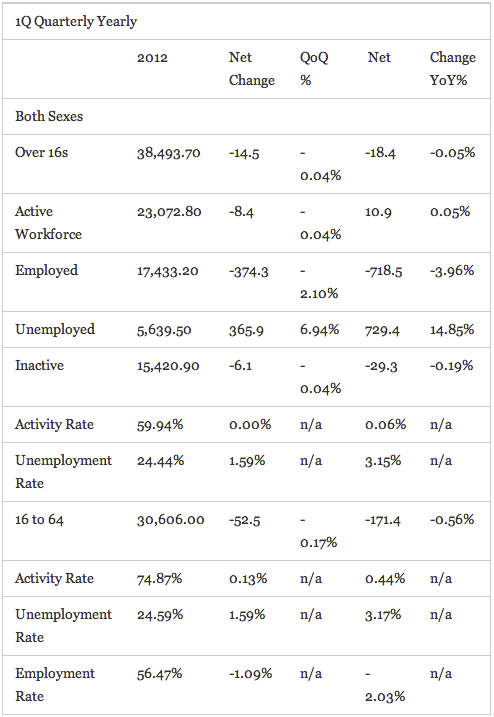Click the Over 16s value 38,493.70
Screen dimensions: 494x717
(x=169, y=153)
